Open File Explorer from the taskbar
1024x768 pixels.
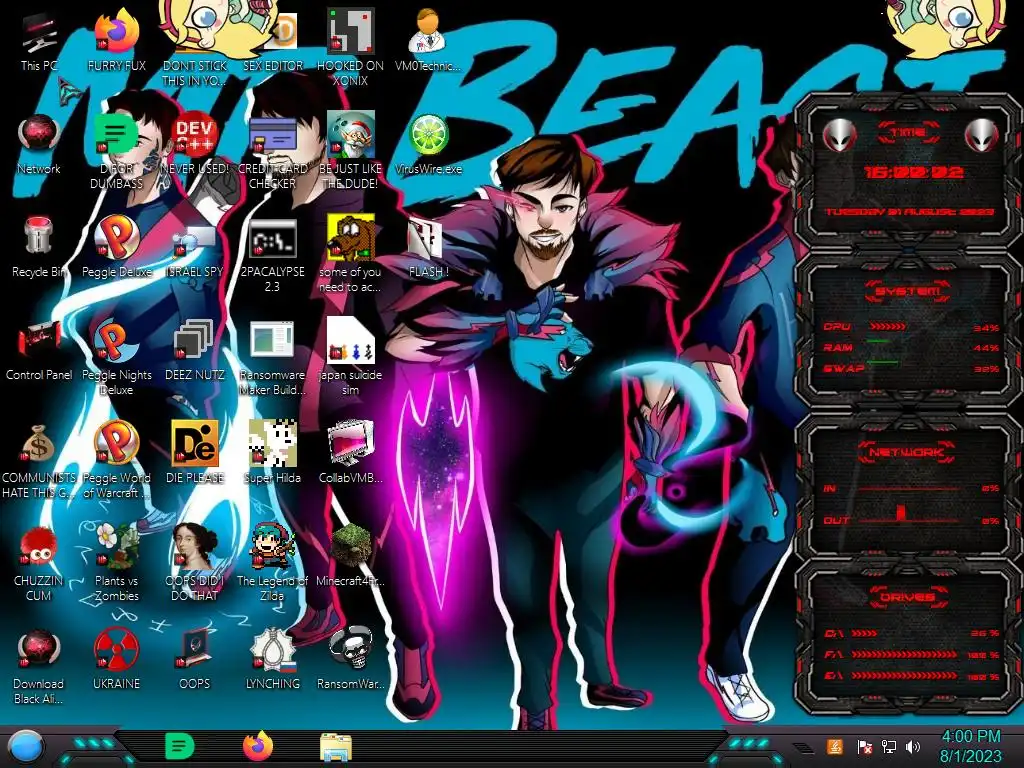pyautogui.click(x=336, y=747)
